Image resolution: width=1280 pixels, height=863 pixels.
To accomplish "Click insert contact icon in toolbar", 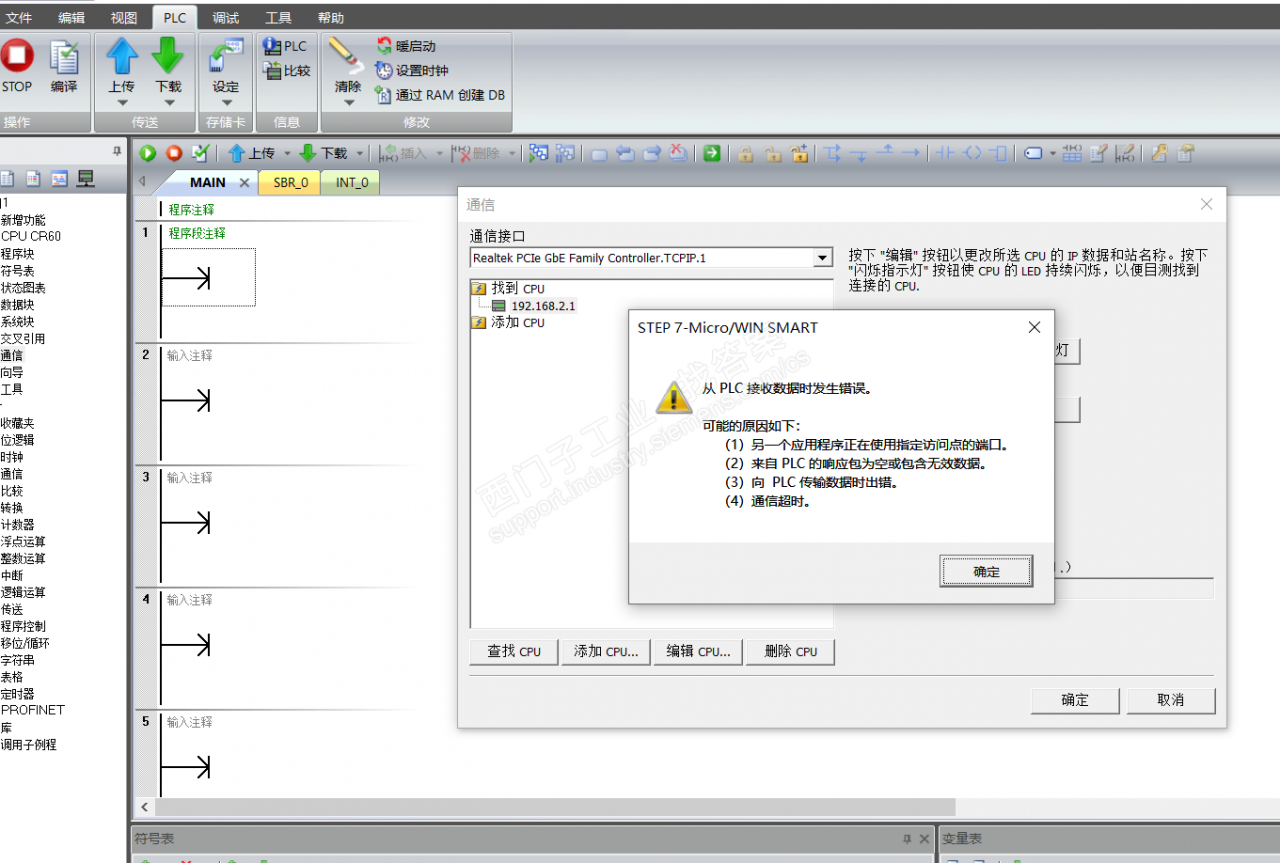I will pos(944,153).
